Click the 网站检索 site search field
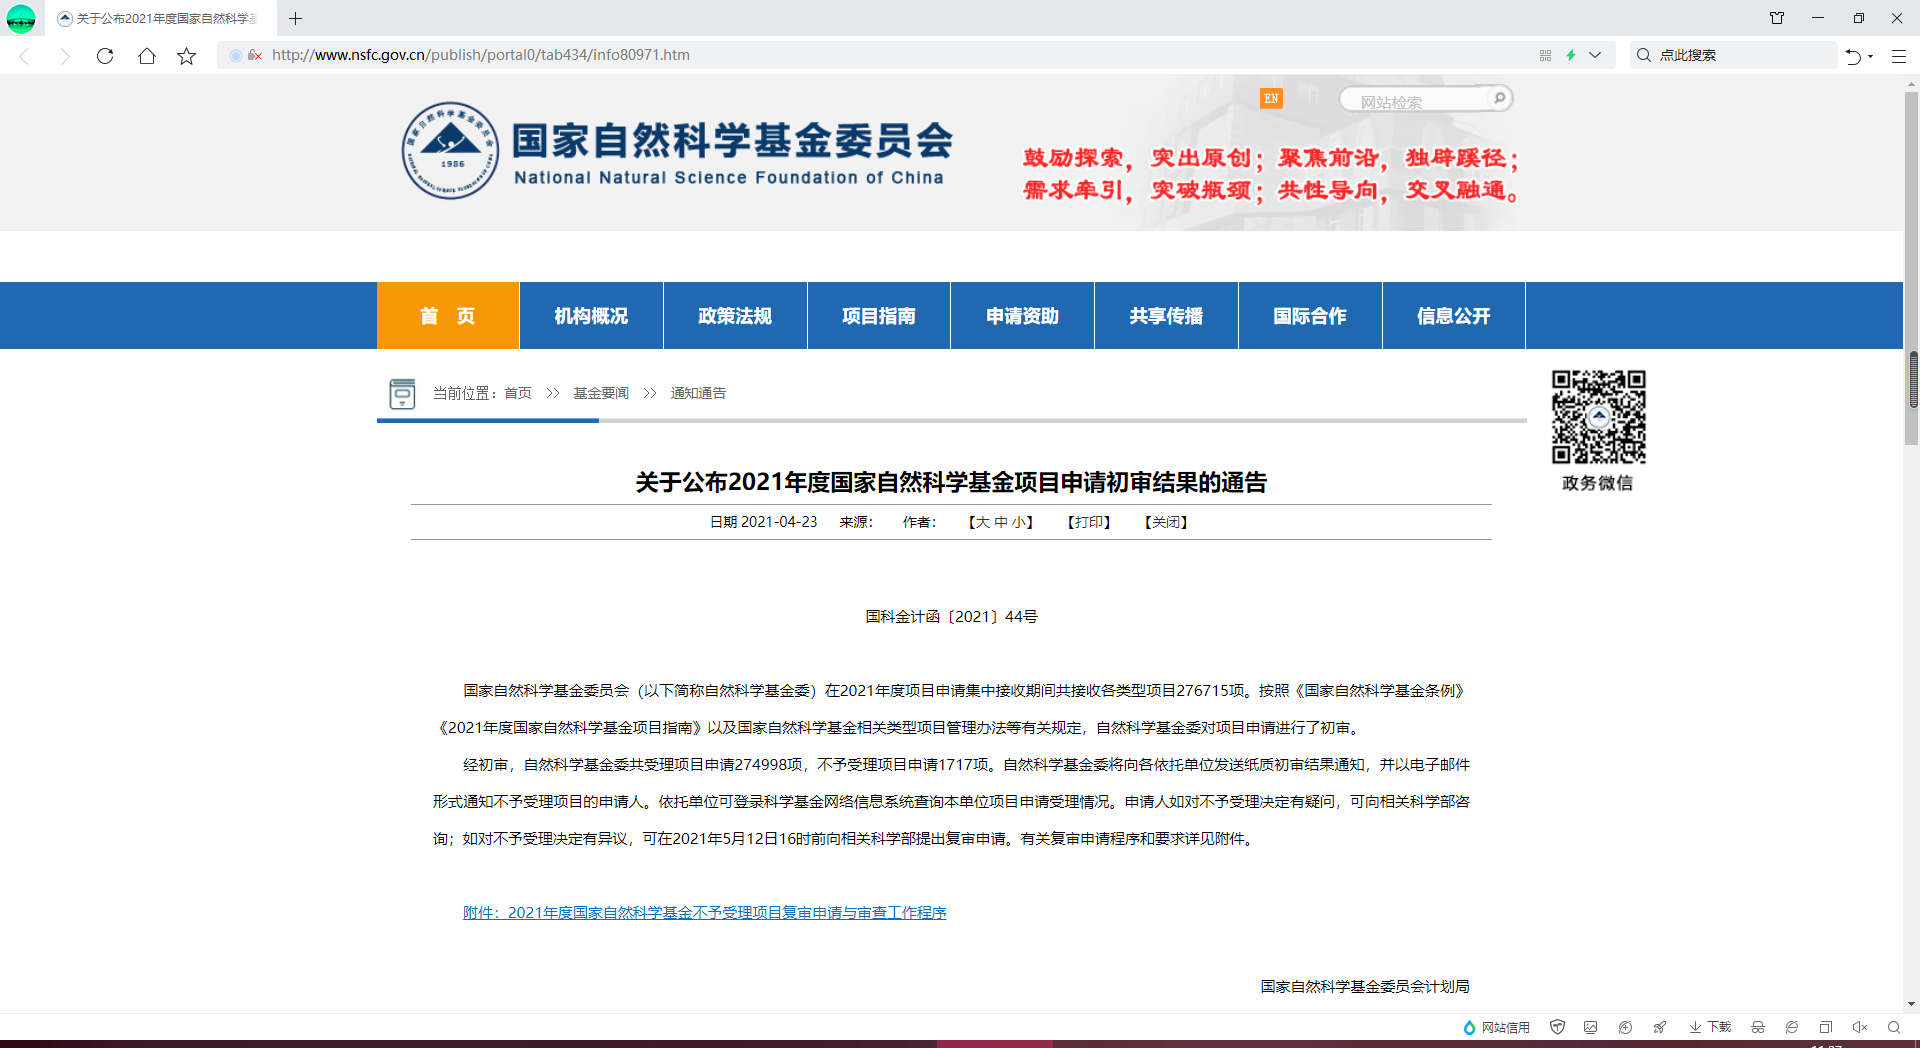1920x1048 pixels. click(1415, 101)
